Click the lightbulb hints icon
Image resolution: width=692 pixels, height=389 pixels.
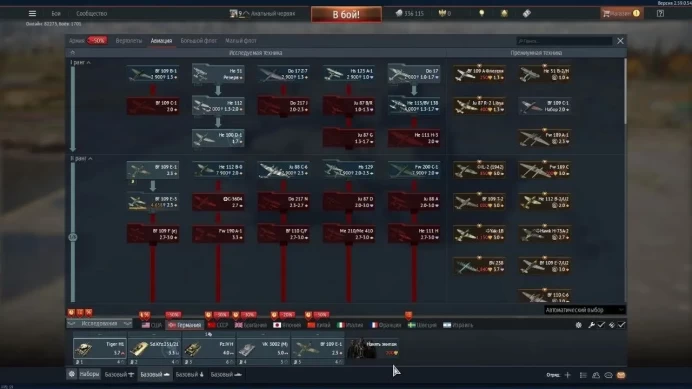pyautogui.click(x=481, y=13)
